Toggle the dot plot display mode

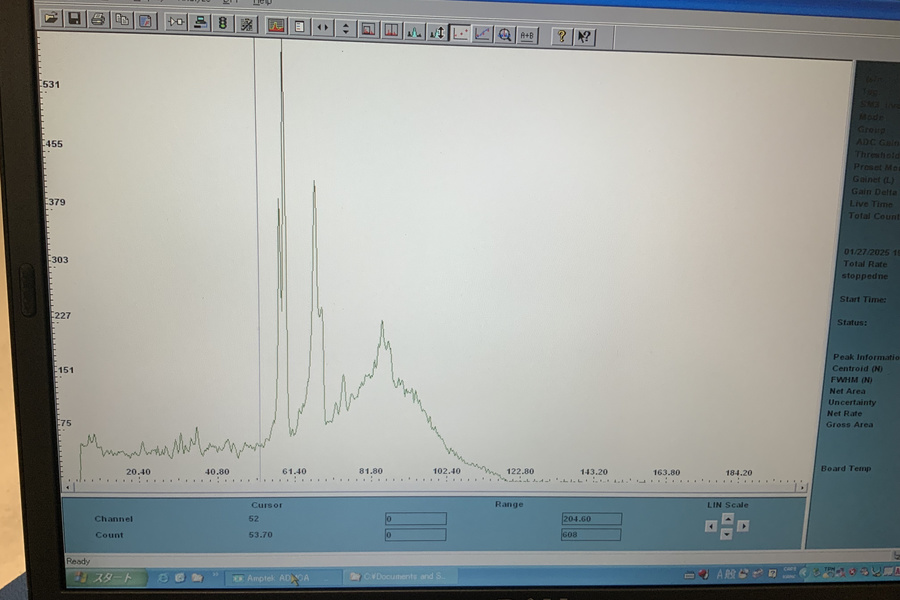pos(460,33)
